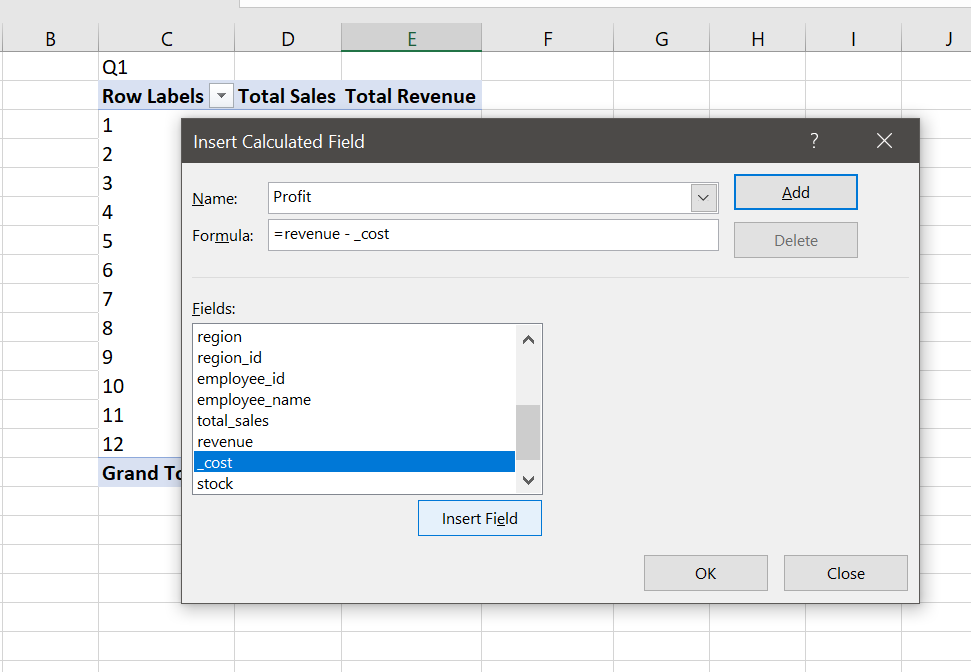Select employee_name in the Fields list
Screen dimensions: 971x672
[254, 400]
